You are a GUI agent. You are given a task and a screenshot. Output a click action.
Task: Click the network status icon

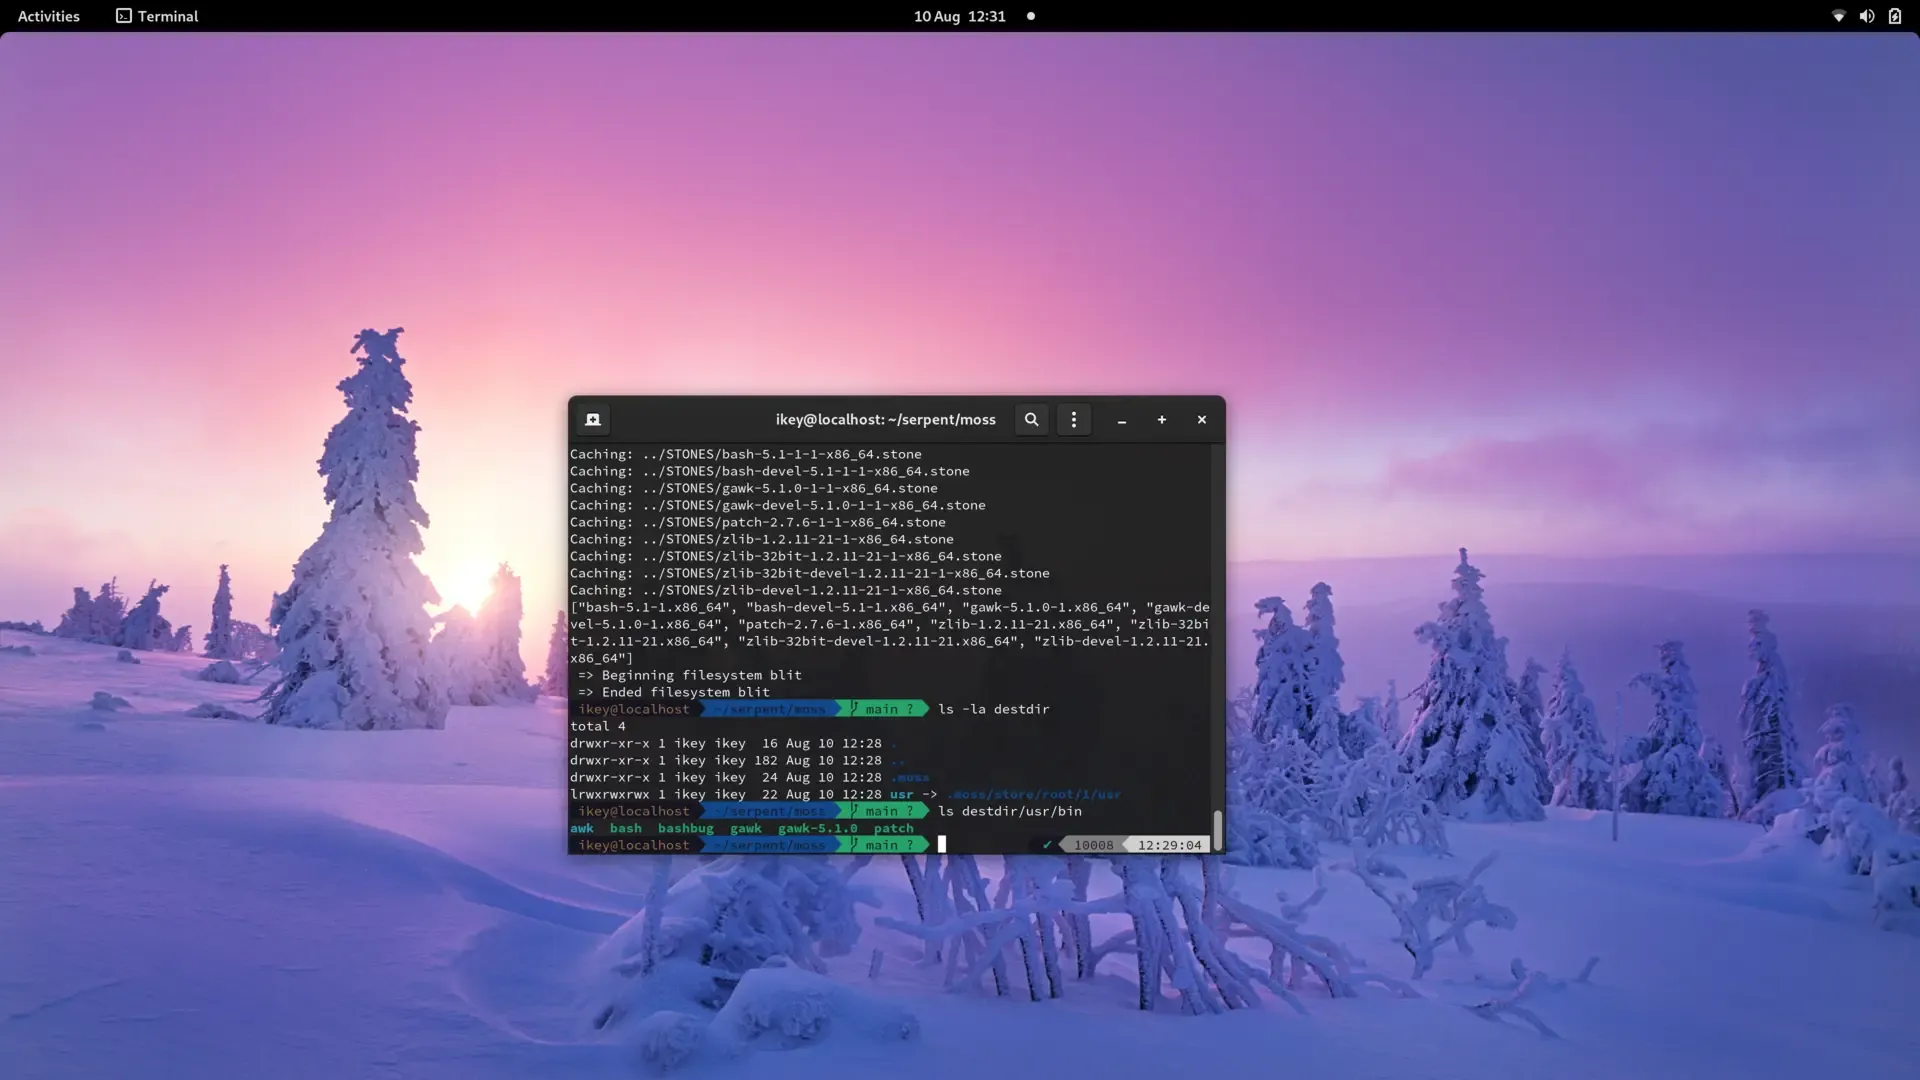point(1838,16)
